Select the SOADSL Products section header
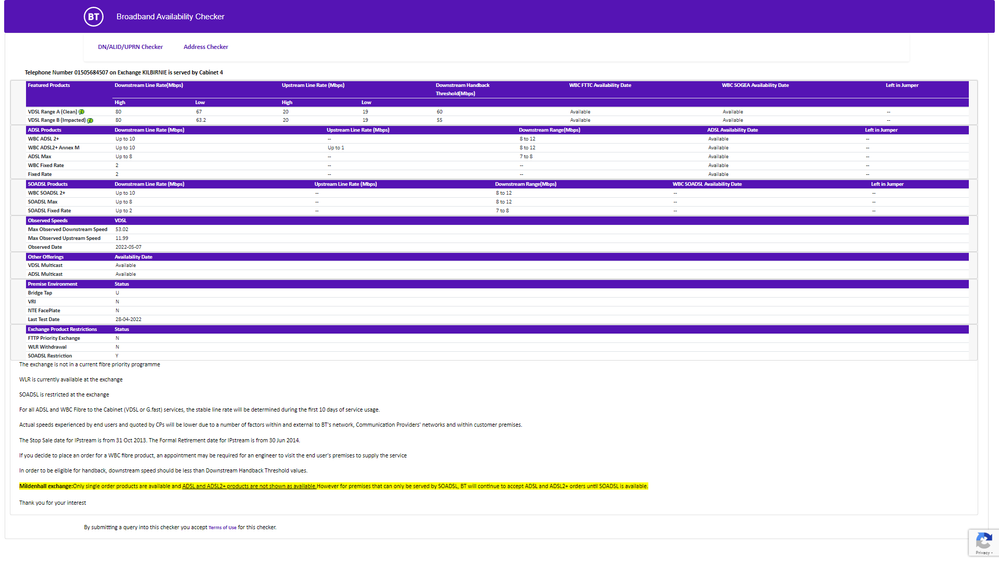The width and height of the screenshot is (999, 562). point(48,184)
